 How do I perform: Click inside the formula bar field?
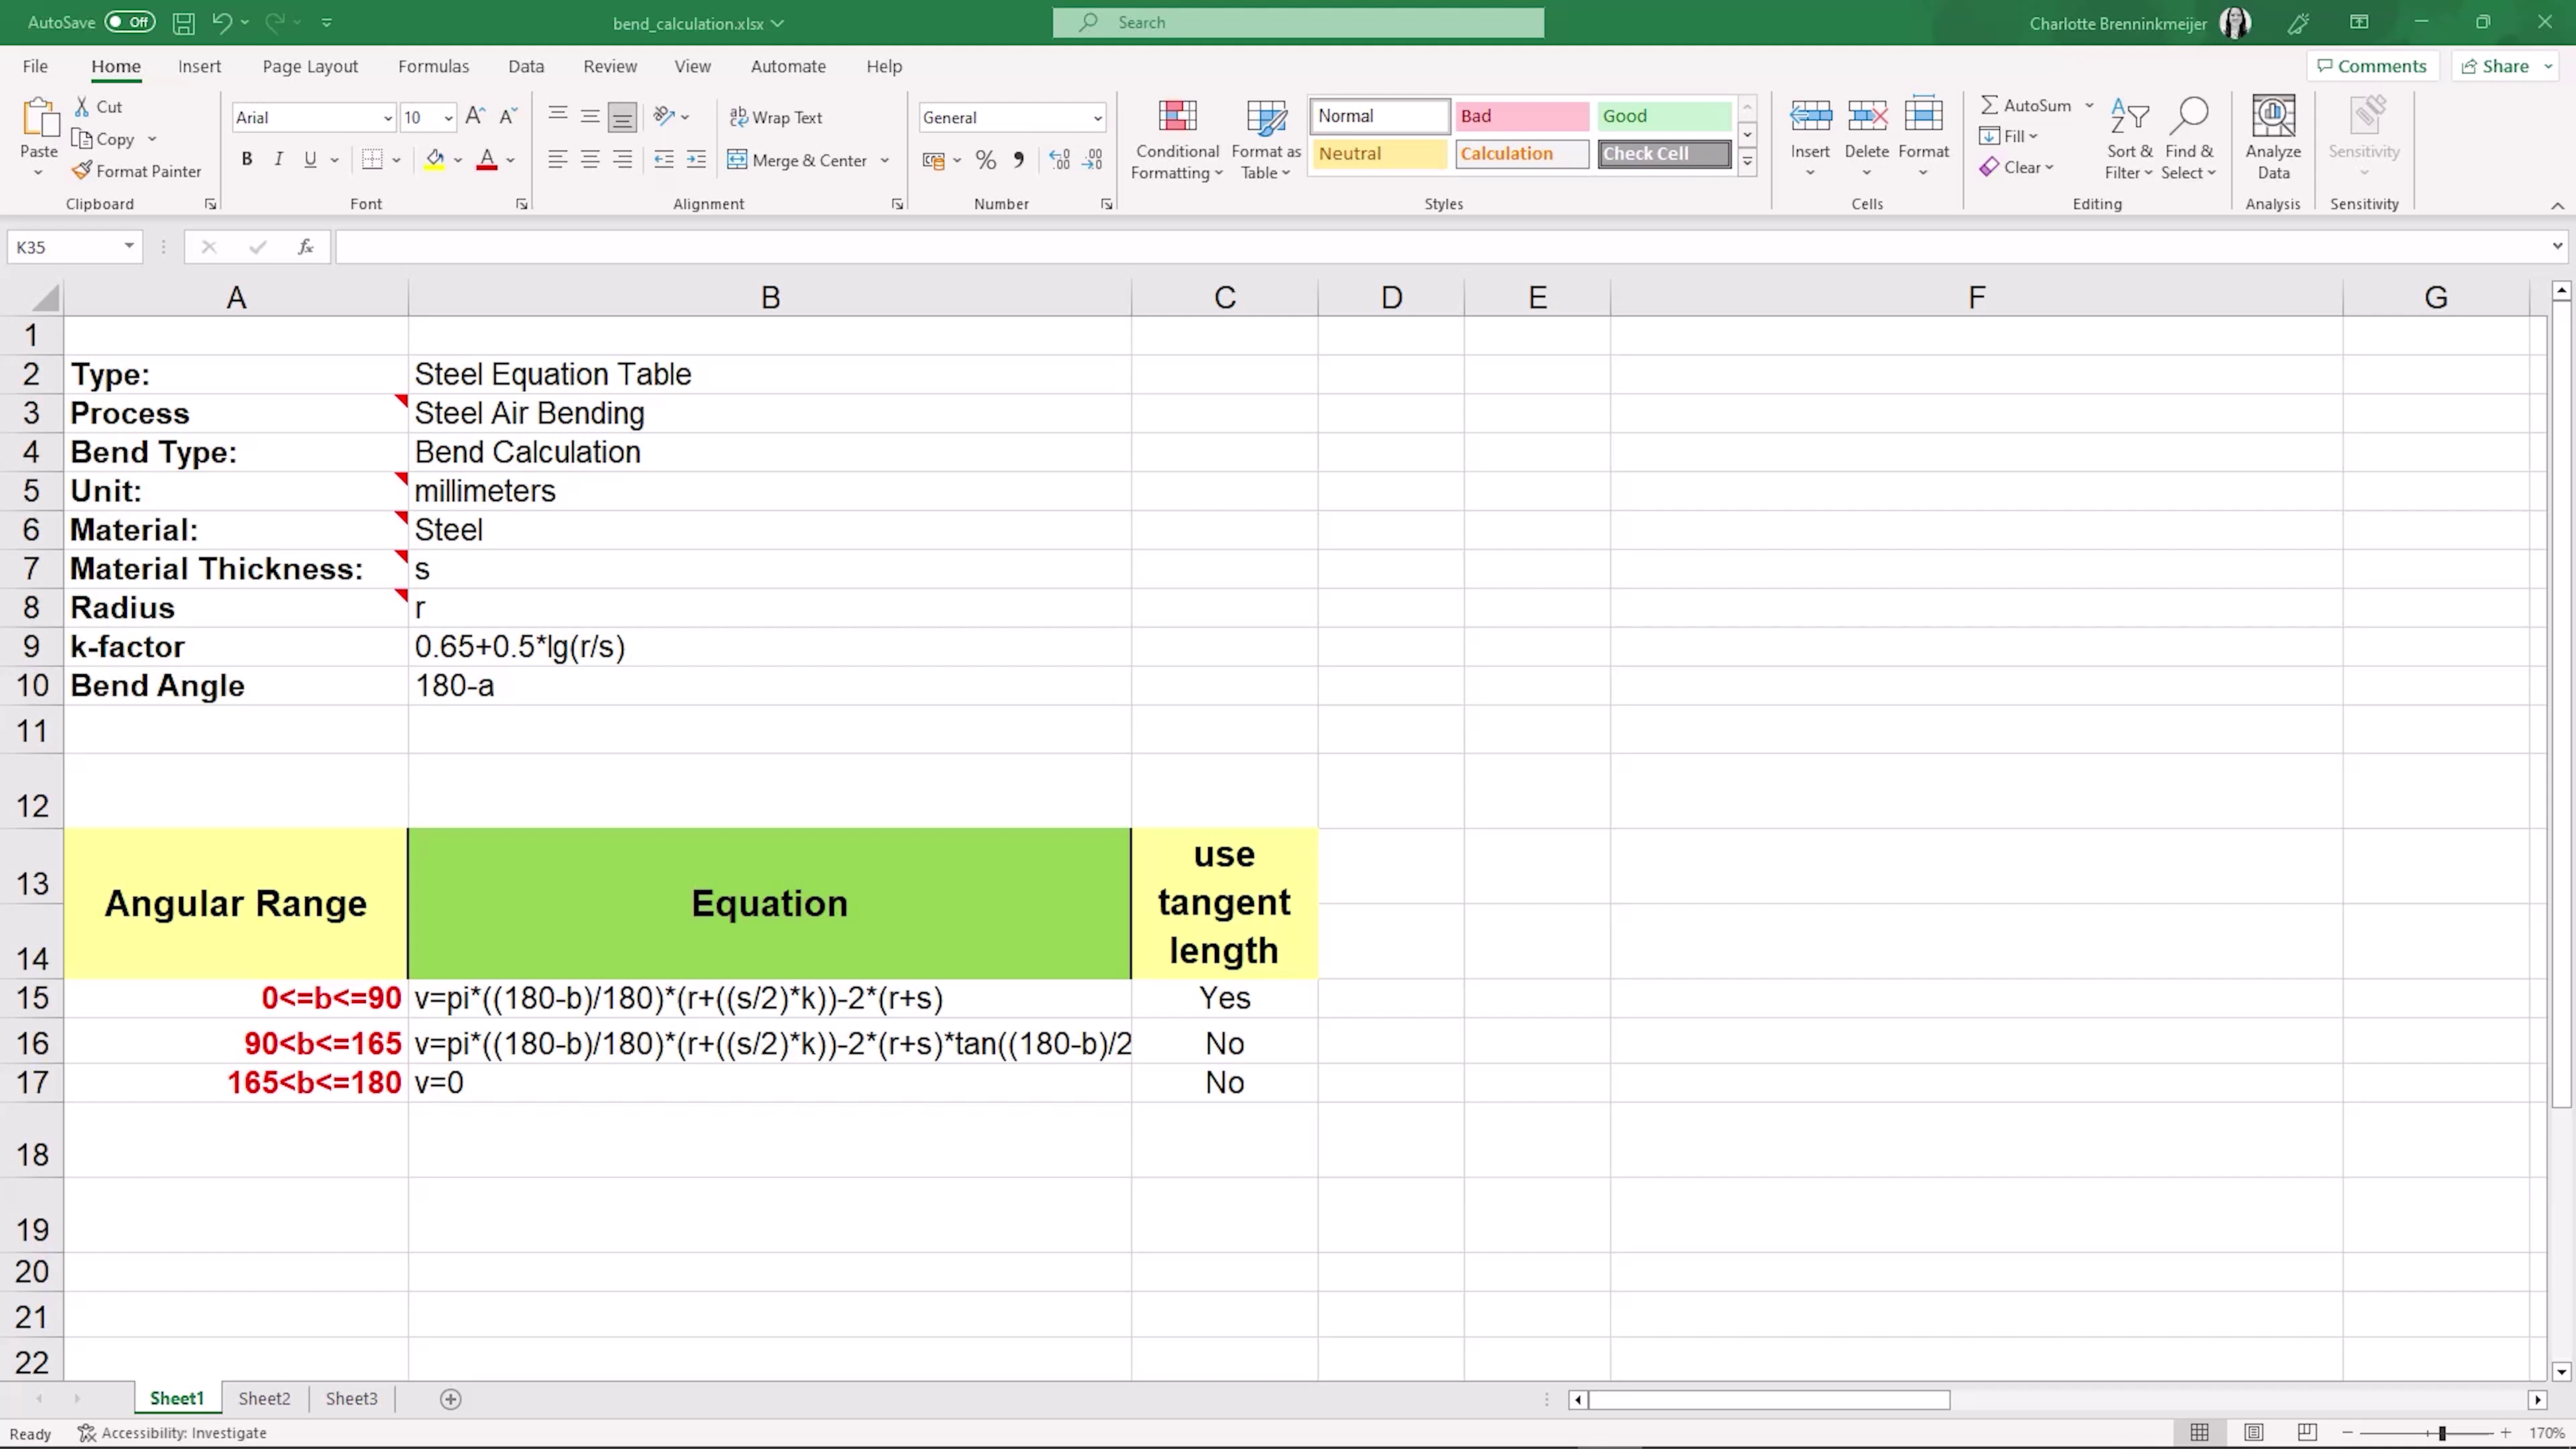pyautogui.click(x=1400, y=247)
